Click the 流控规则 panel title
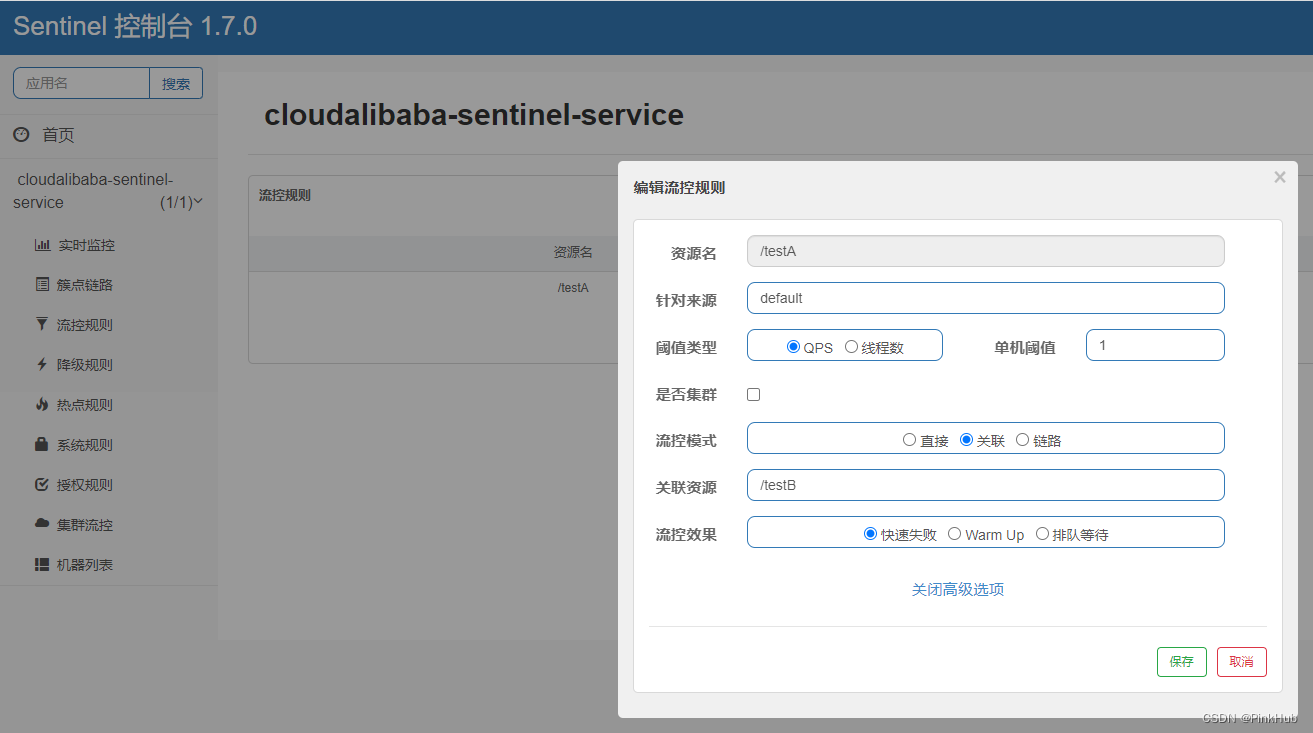Image resolution: width=1313 pixels, height=733 pixels. [285, 195]
